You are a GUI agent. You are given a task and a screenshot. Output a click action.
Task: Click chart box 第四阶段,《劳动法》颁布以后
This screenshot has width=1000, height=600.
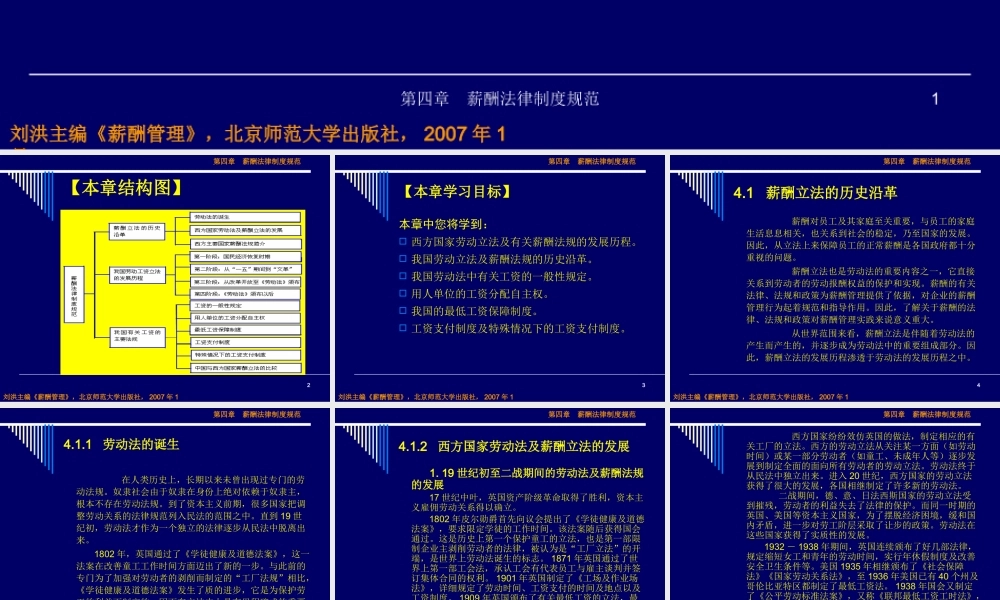point(246,294)
